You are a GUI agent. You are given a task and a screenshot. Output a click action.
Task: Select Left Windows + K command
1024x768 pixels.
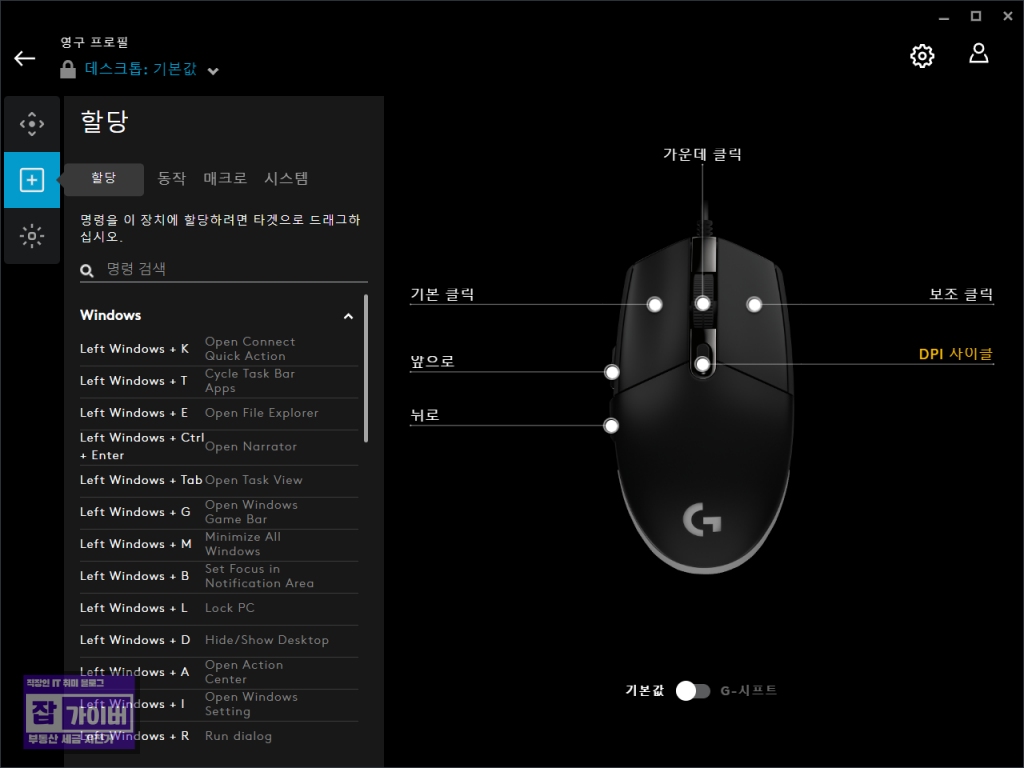pos(219,349)
